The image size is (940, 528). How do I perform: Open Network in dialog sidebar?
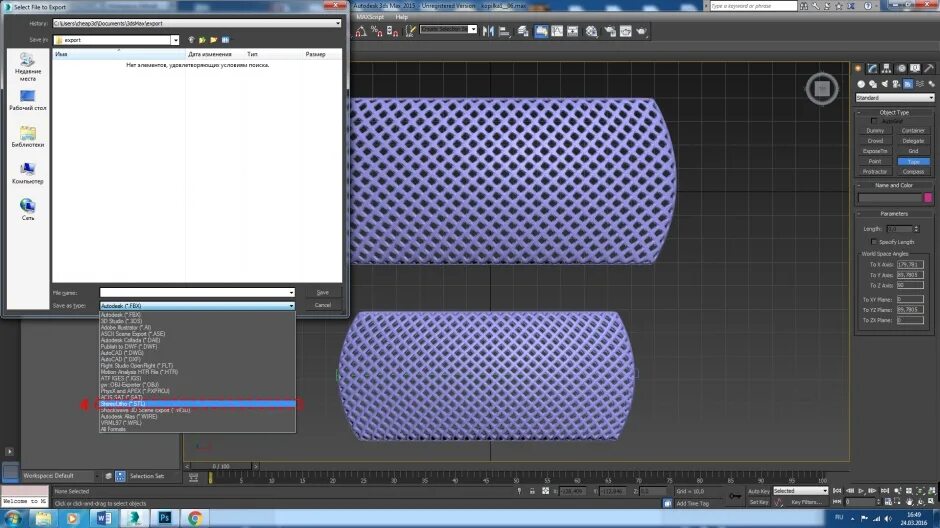coord(28,210)
